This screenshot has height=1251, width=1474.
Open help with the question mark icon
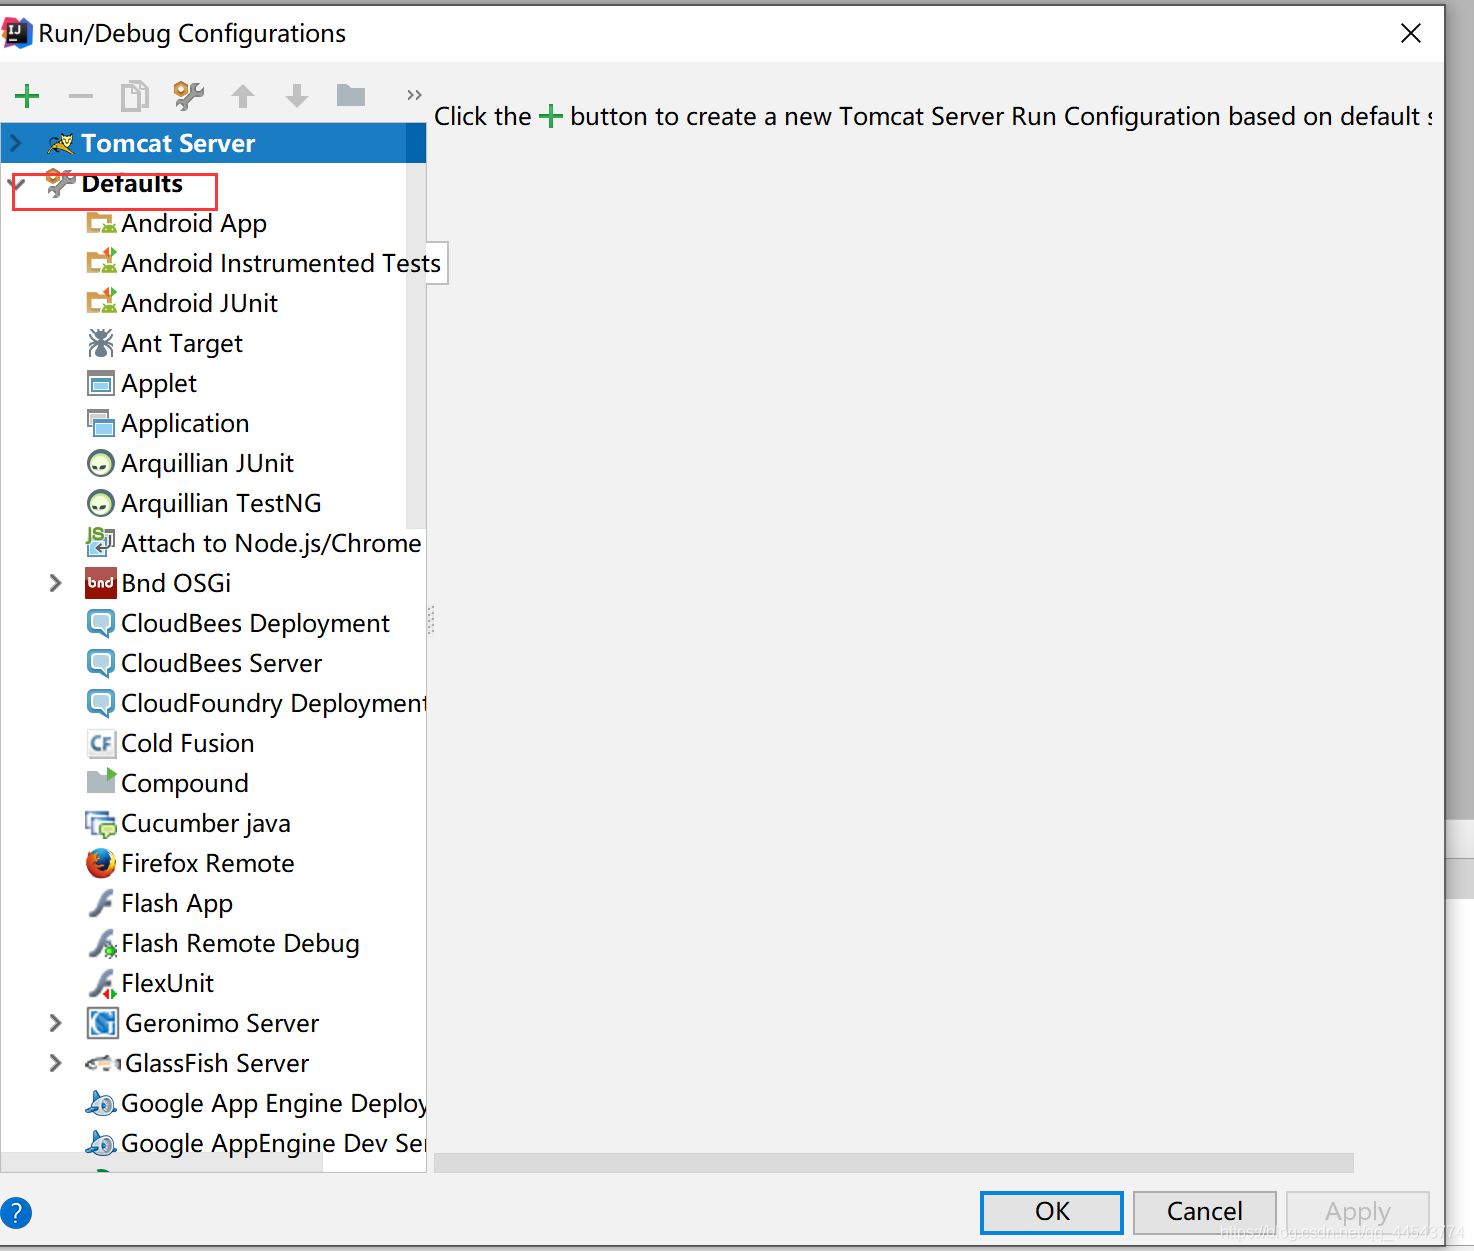click(x=16, y=1213)
